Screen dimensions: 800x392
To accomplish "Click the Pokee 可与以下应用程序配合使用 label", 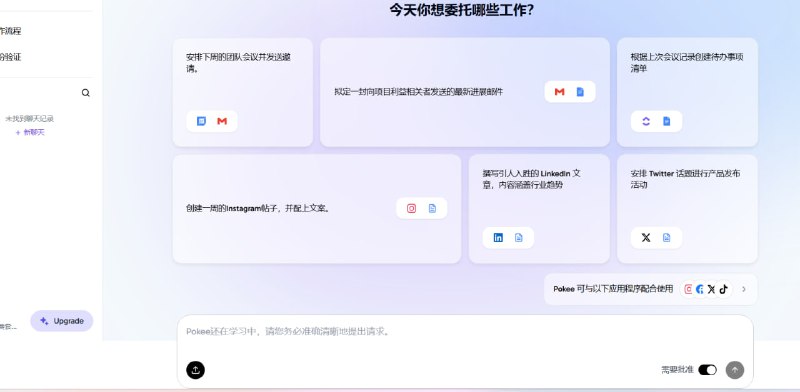I will tap(613, 289).
